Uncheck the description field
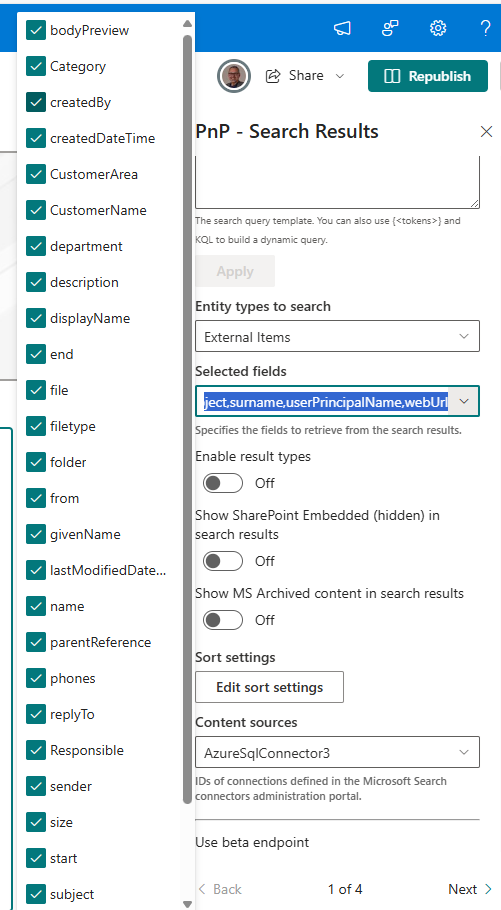 point(36,282)
